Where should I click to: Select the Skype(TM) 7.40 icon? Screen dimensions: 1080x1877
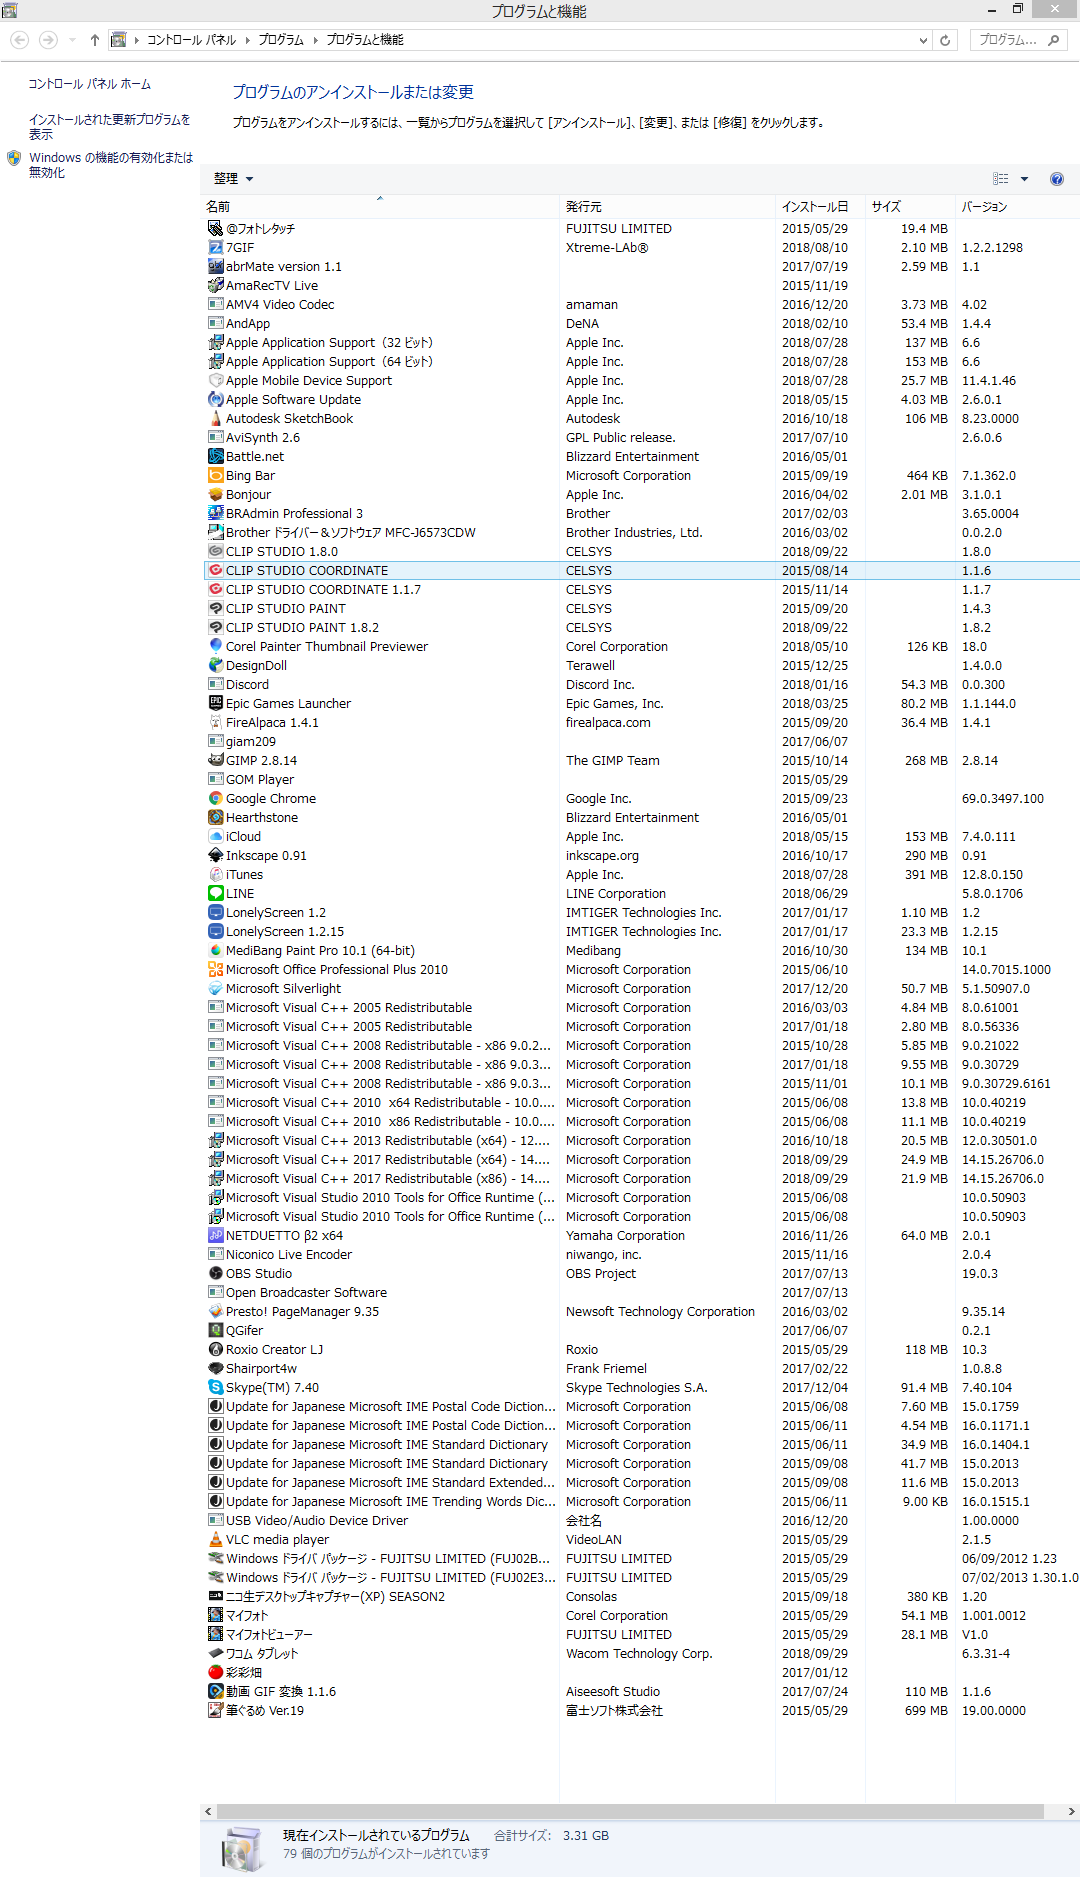click(x=215, y=1387)
